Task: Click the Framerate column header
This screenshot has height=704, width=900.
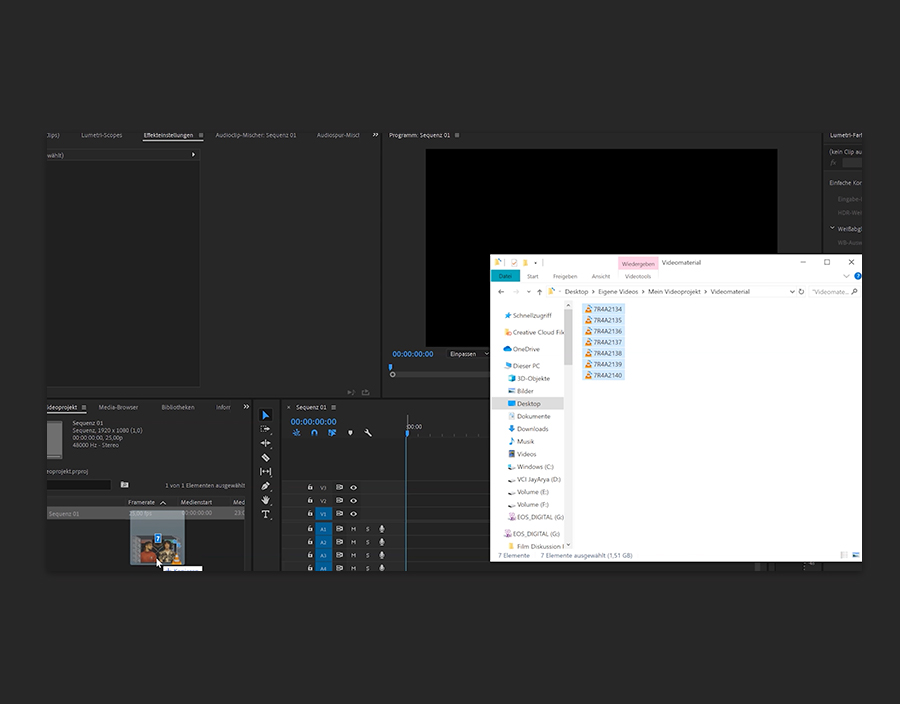Action: point(141,502)
